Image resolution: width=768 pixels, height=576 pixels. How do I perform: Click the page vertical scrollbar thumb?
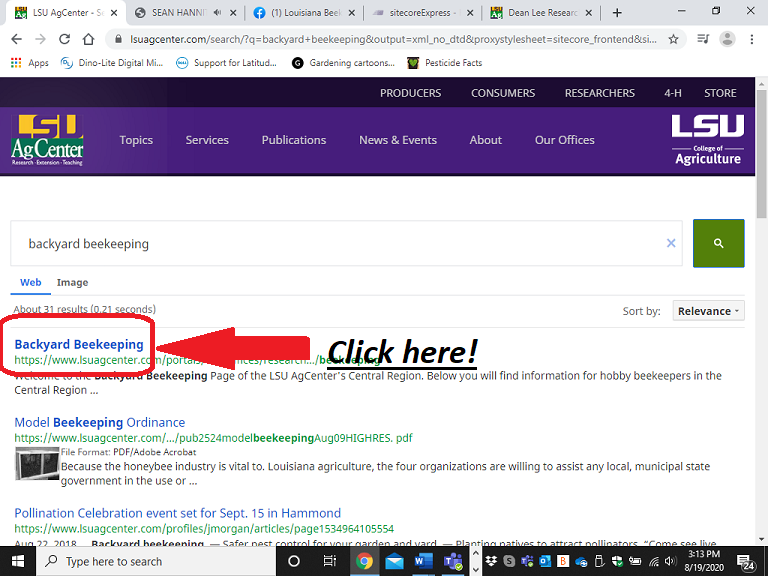[762, 153]
